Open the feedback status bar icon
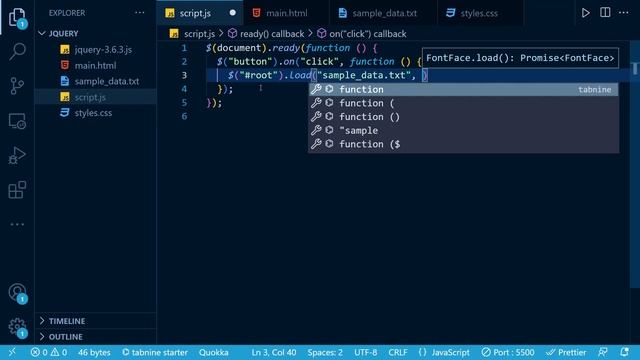The image size is (640, 360). pos(602,352)
